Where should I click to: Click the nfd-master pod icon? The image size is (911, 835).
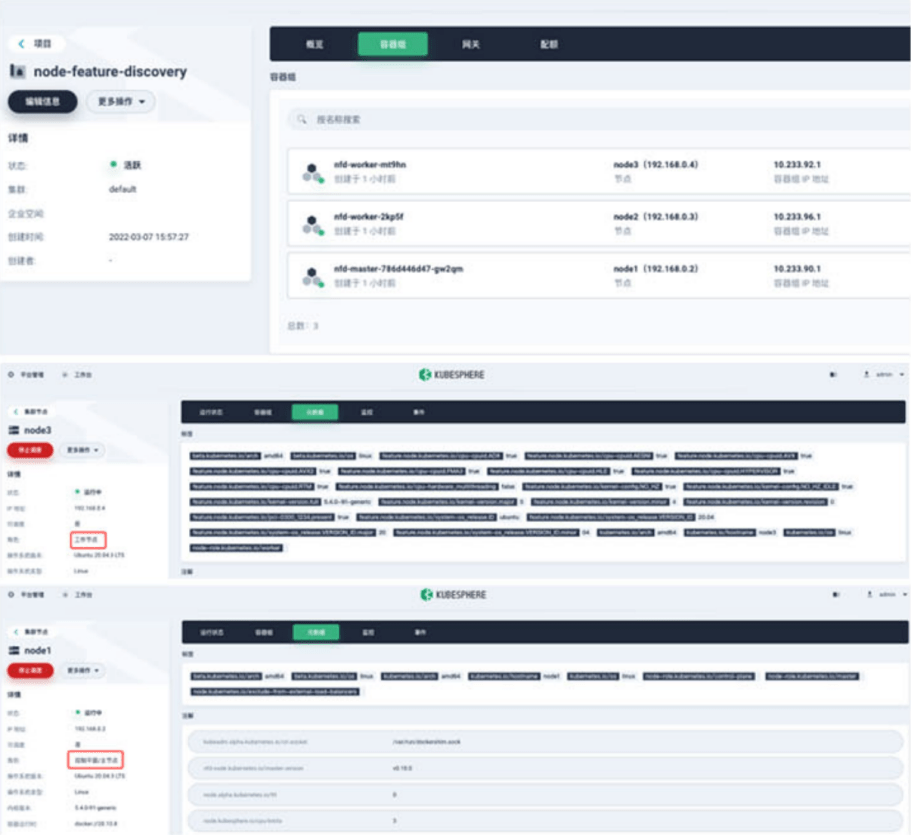(313, 276)
